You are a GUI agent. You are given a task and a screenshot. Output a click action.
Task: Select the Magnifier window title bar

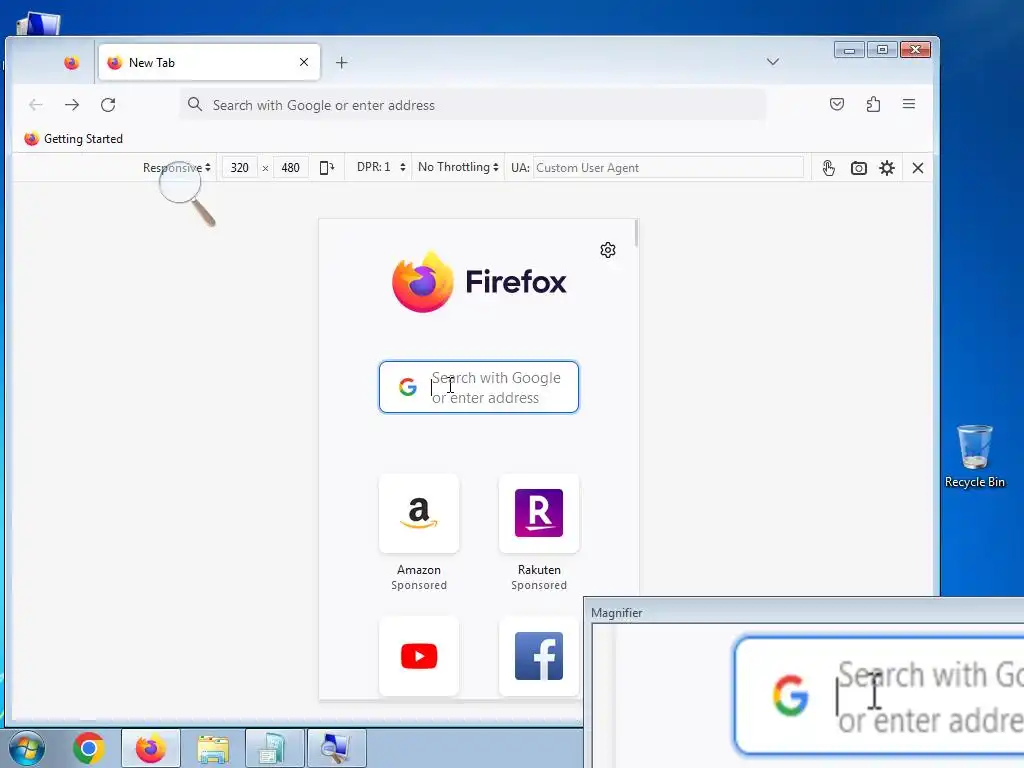[803, 613]
